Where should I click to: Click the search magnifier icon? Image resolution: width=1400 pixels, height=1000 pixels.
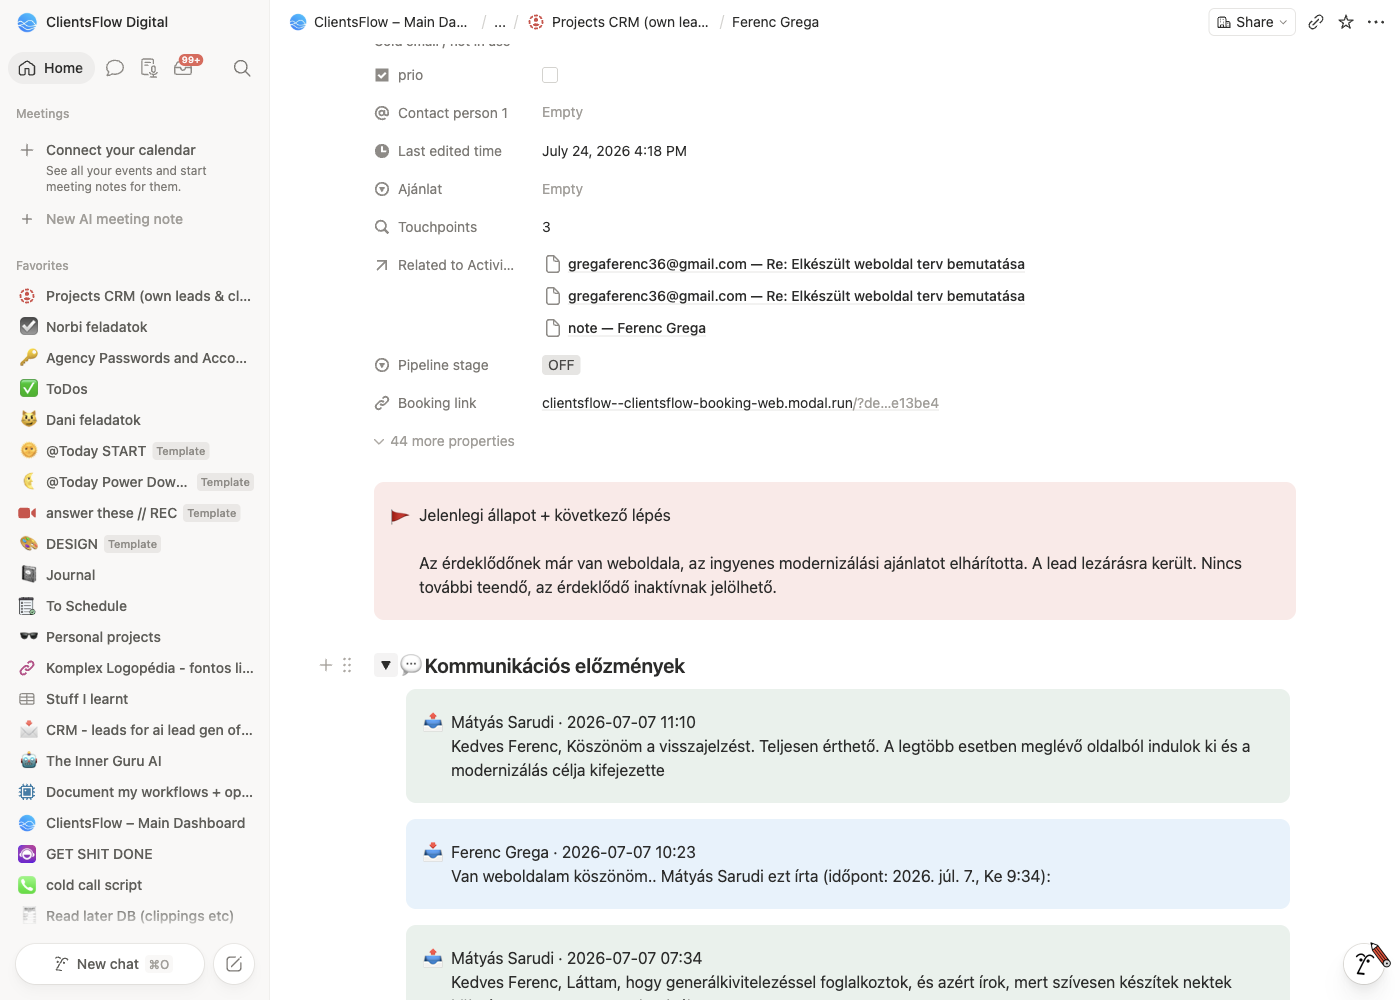[242, 68]
